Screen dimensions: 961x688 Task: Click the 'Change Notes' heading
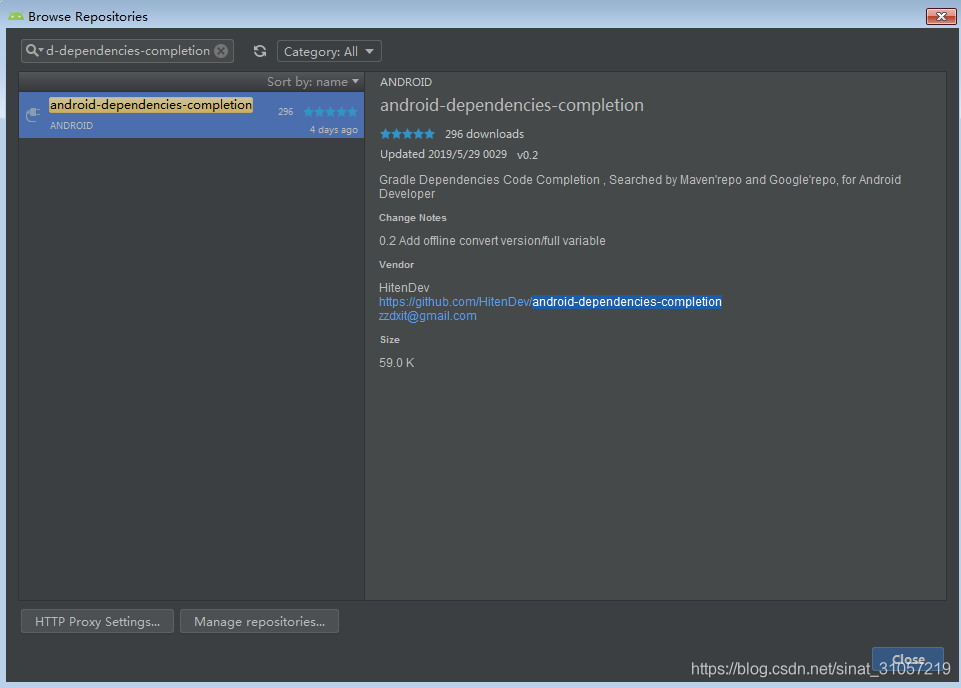pyautogui.click(x=412, y=218)
